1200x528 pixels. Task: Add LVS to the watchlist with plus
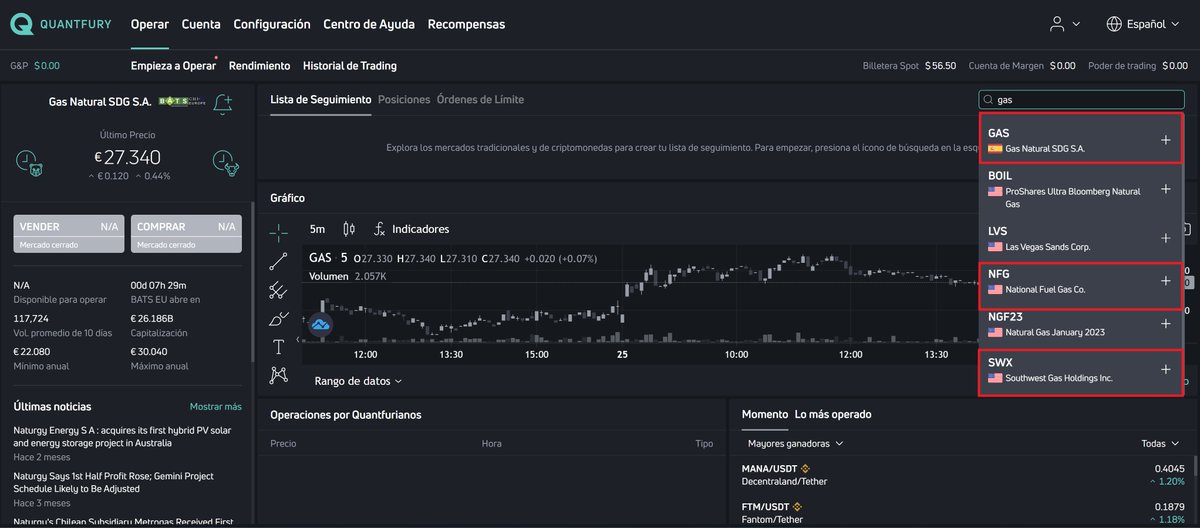click(x=1165, y=238)
